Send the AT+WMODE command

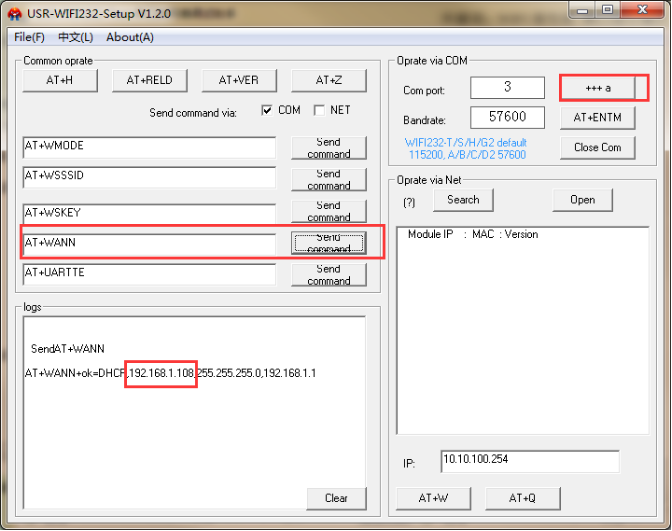pyautogui.click(x=329, y=147)
